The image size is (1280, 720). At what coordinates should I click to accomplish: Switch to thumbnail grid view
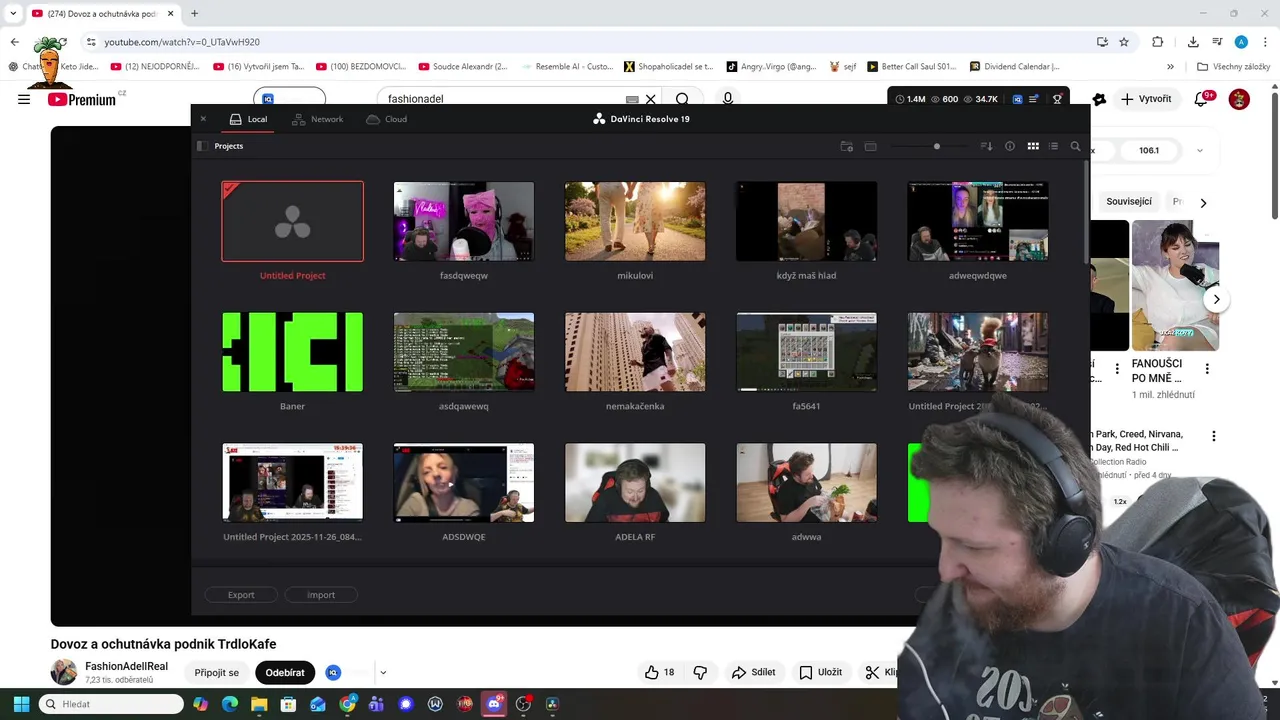[x=1033, y=146]
